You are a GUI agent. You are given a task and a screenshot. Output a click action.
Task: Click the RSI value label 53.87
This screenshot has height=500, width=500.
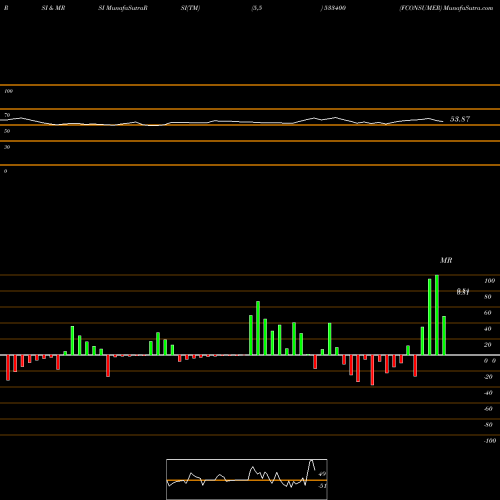[x=460, y=119]
